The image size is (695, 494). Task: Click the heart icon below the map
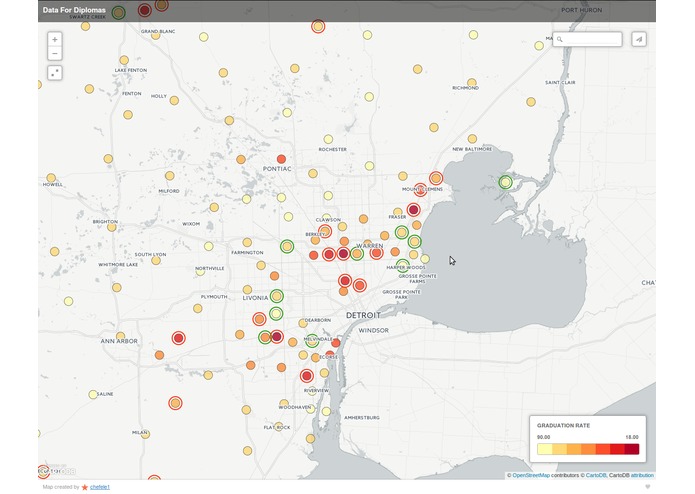[648, 487]
